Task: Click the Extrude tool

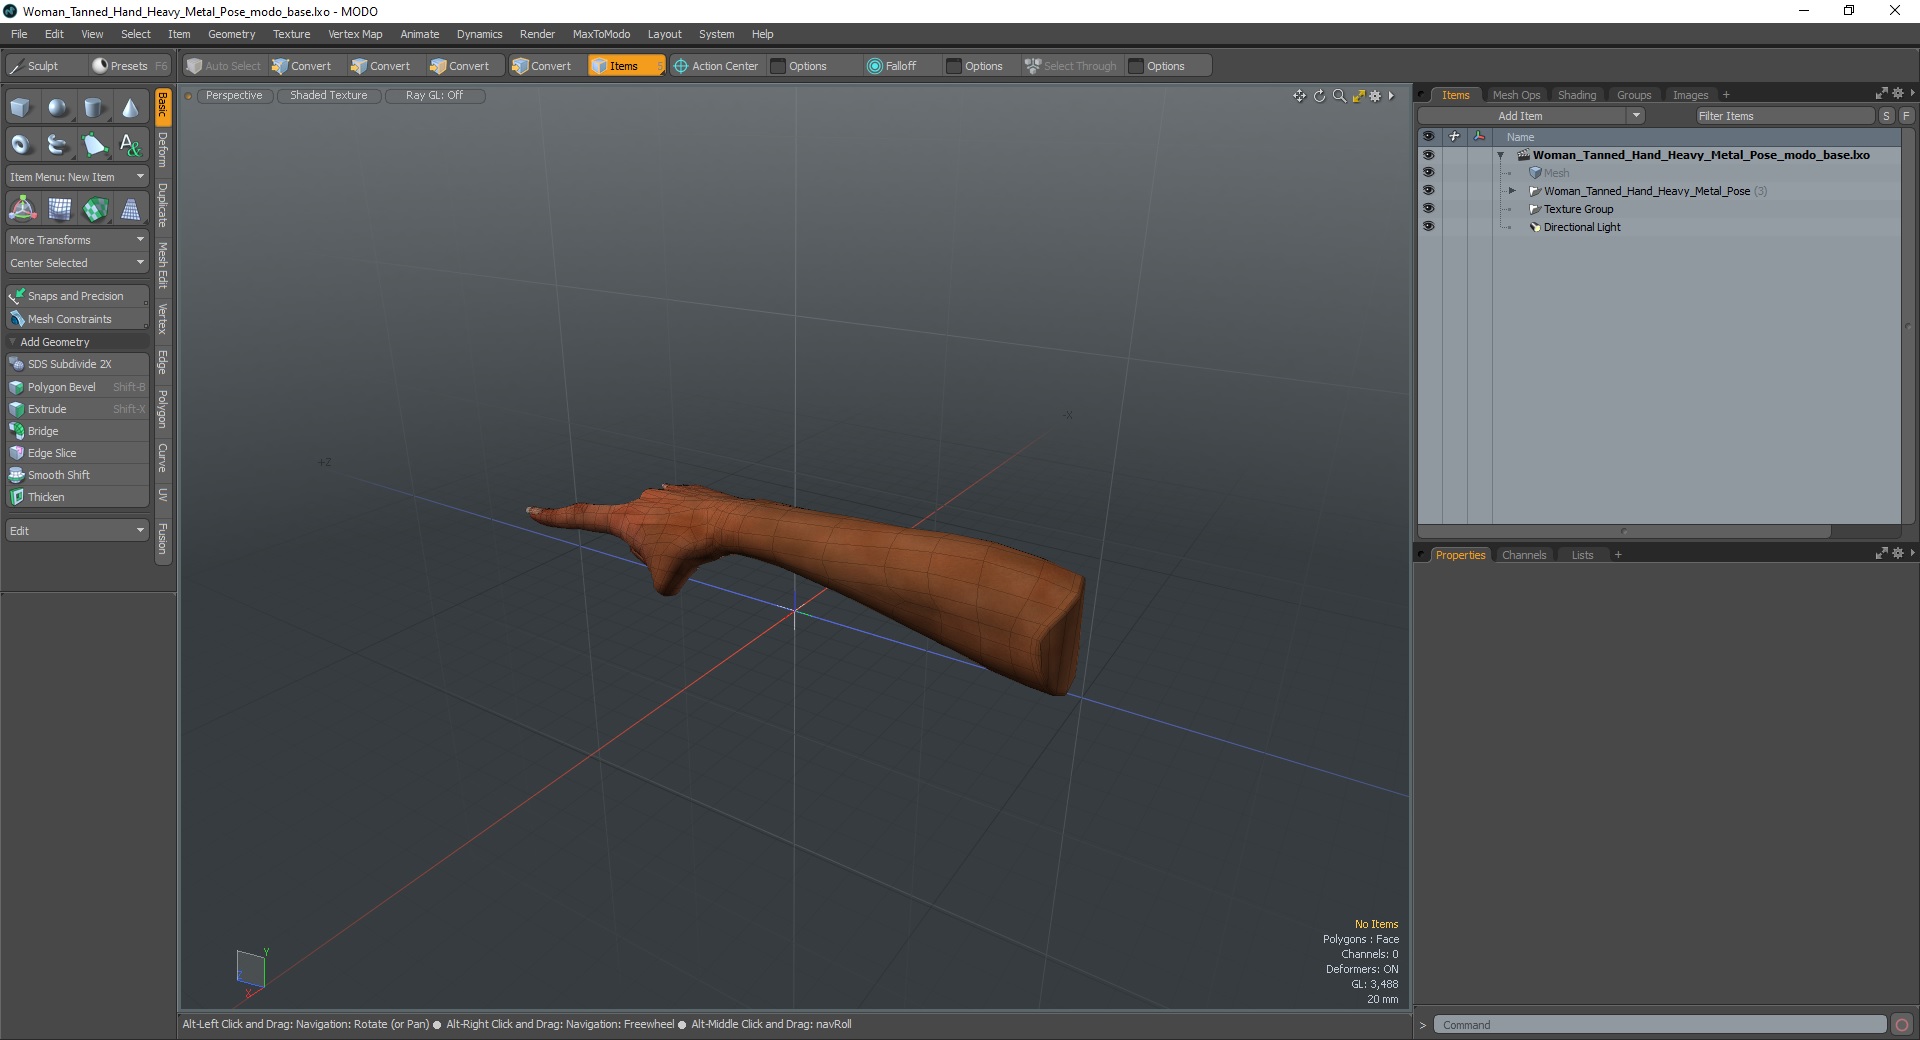Action: [x=78, y=409]
